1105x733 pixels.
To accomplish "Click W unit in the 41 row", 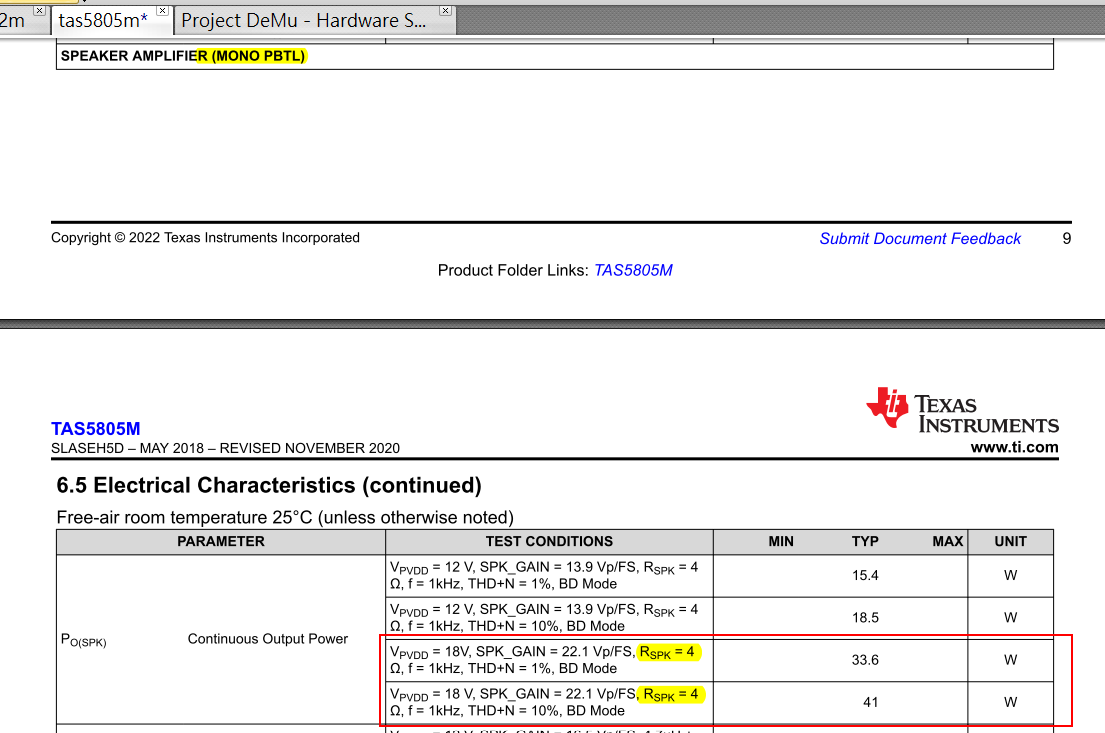I will [1011, 702].
